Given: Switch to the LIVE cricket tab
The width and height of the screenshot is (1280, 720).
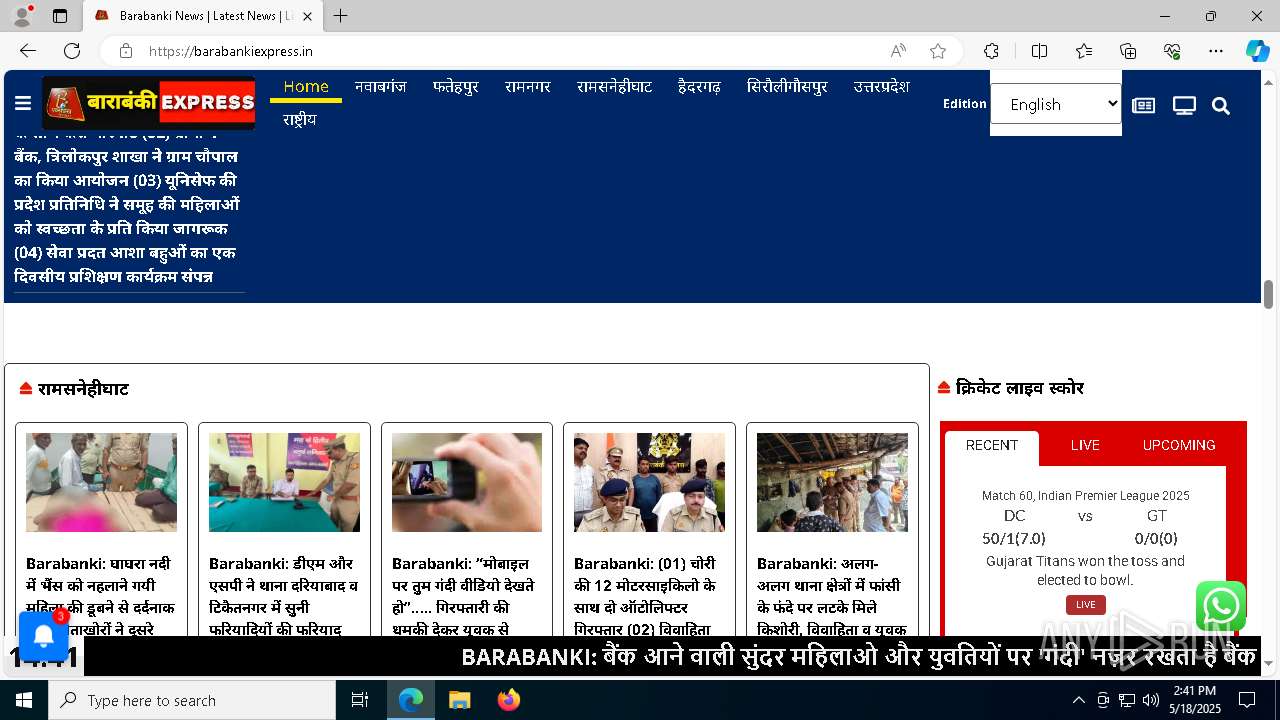Looking at the screenshot, I should point(1085,446).
